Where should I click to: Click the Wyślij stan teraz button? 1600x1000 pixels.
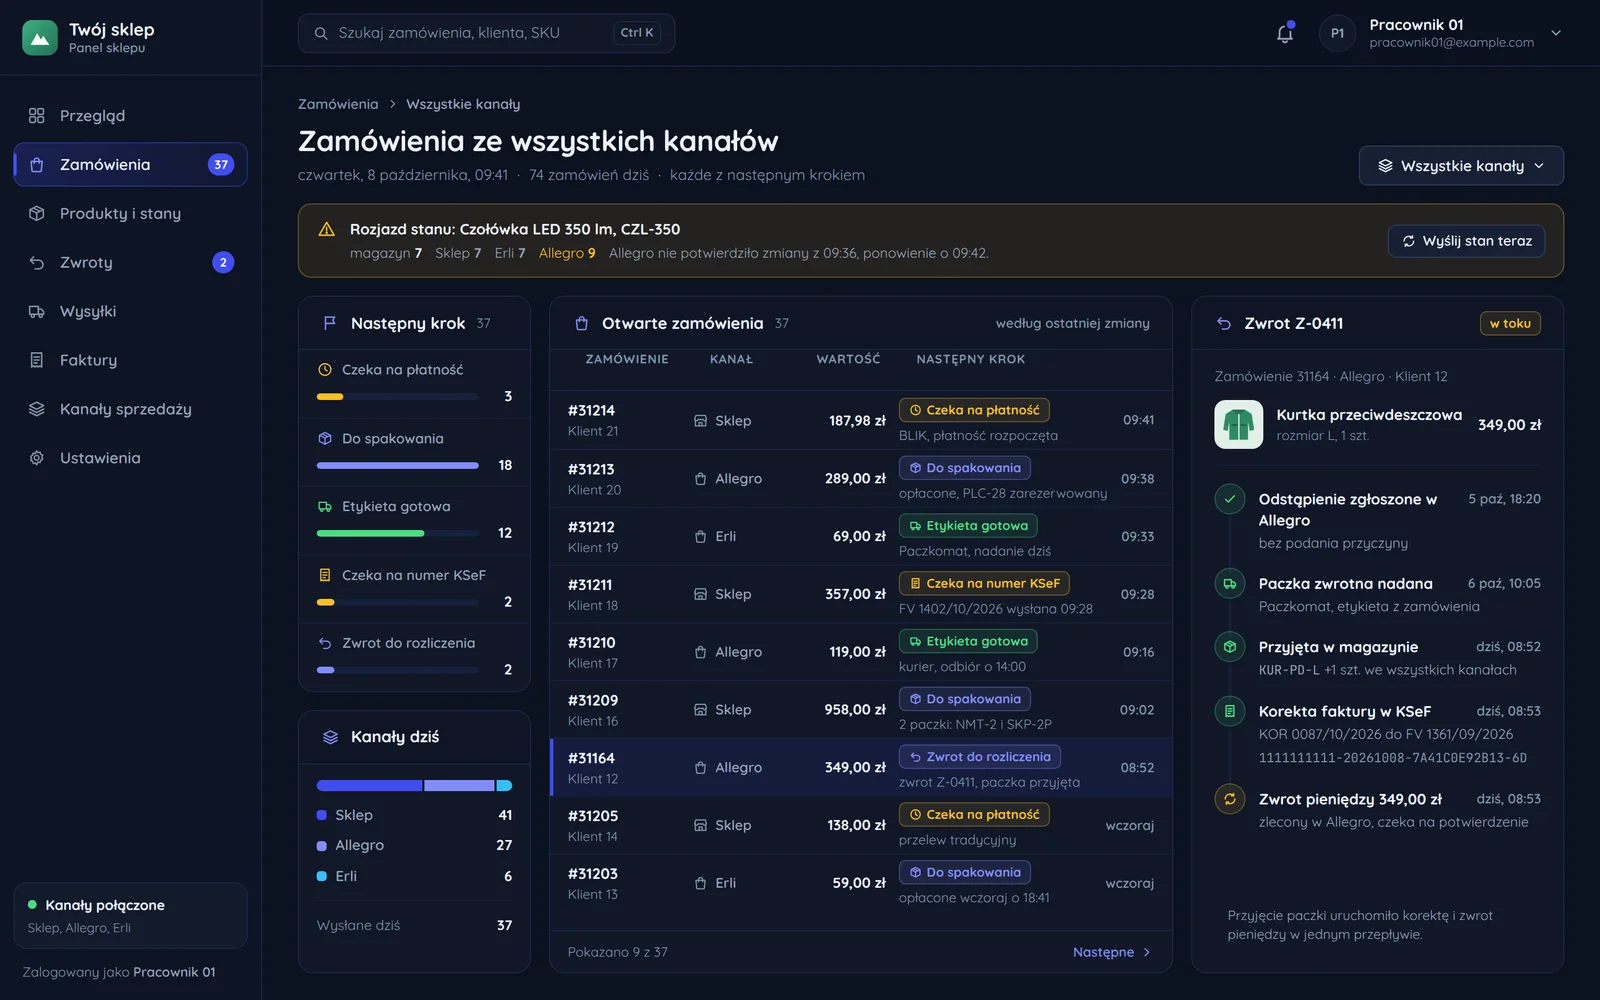[x=1466, y=241]
